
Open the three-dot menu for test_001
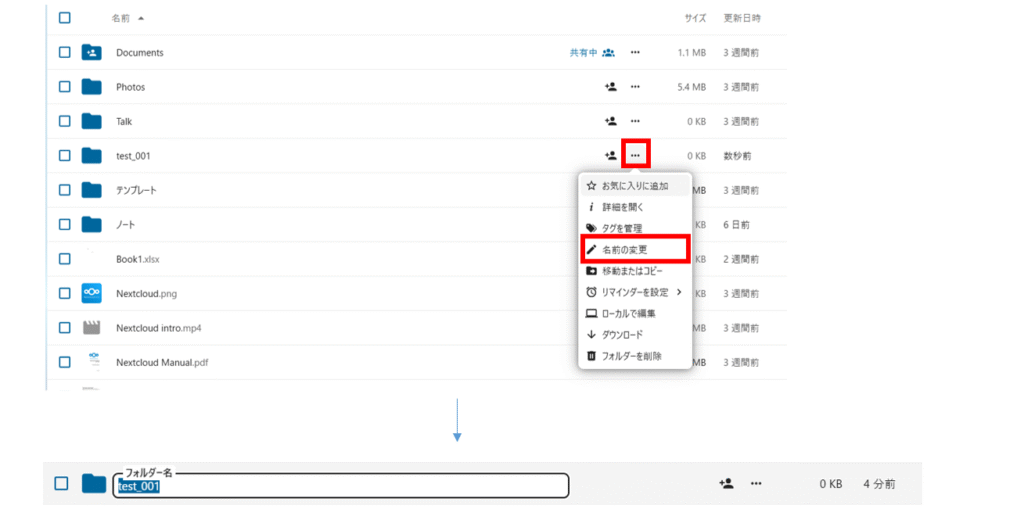[635, 155]
